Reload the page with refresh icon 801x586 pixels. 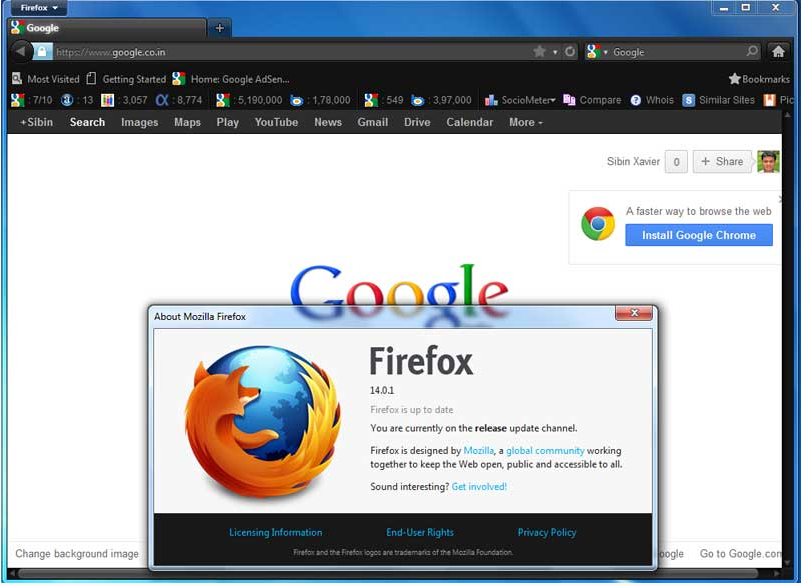[x=570, y=52]
